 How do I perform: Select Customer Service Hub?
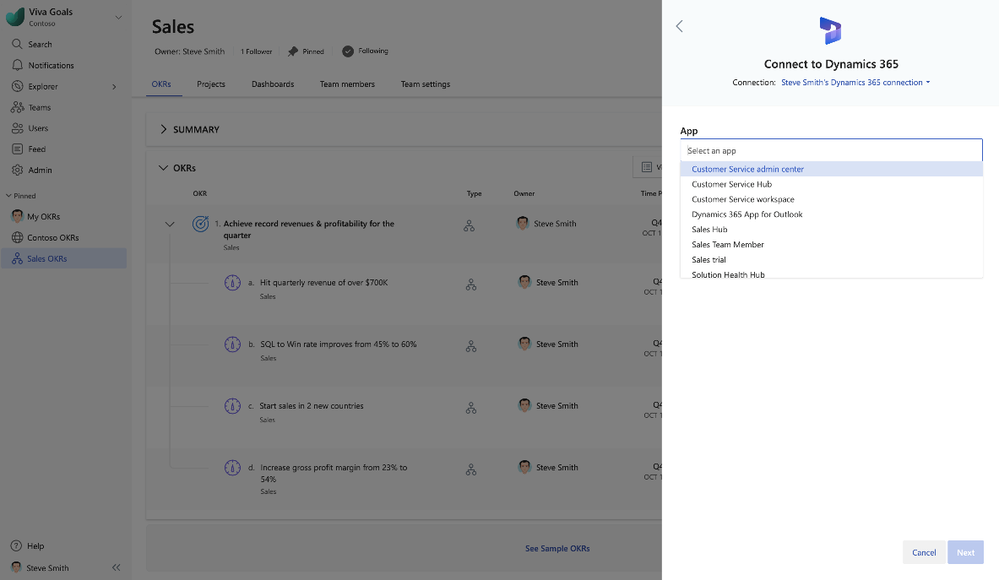tap(831, 184)
